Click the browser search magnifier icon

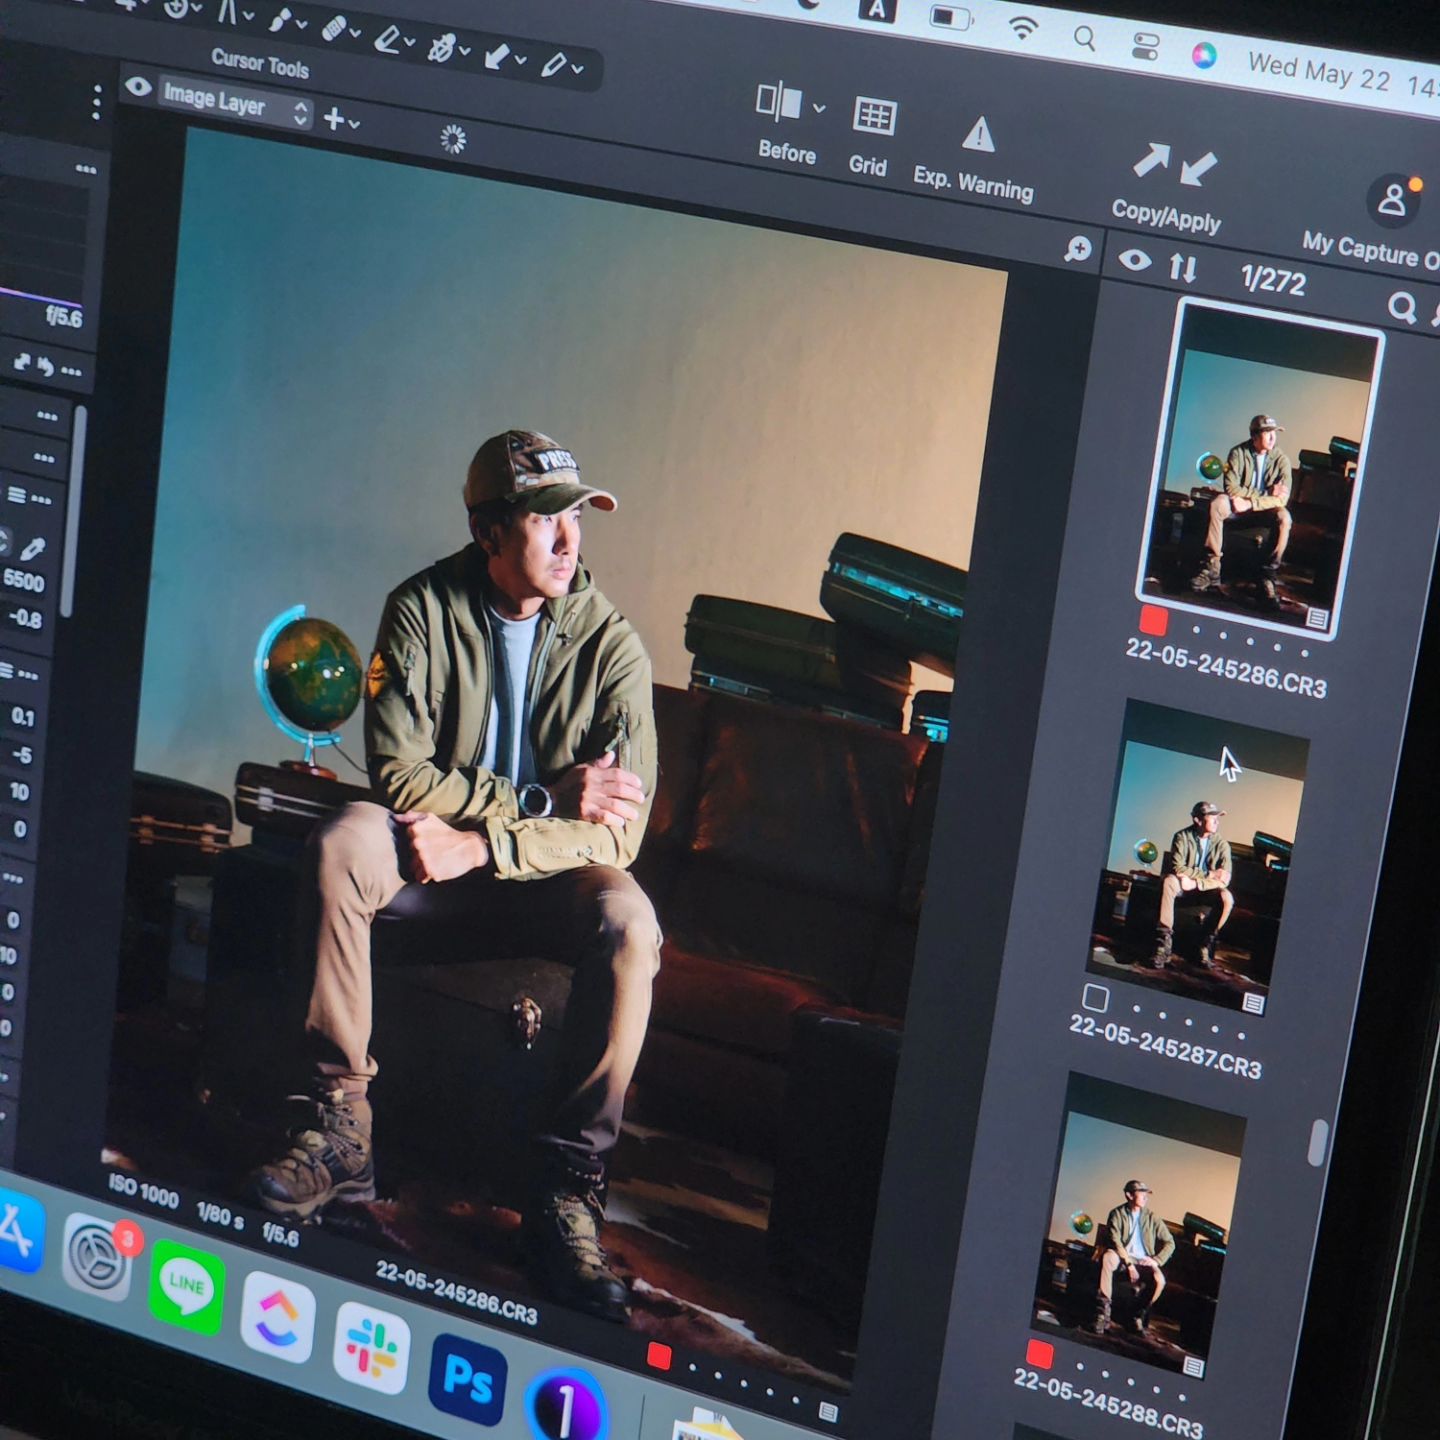(1403, 308)
